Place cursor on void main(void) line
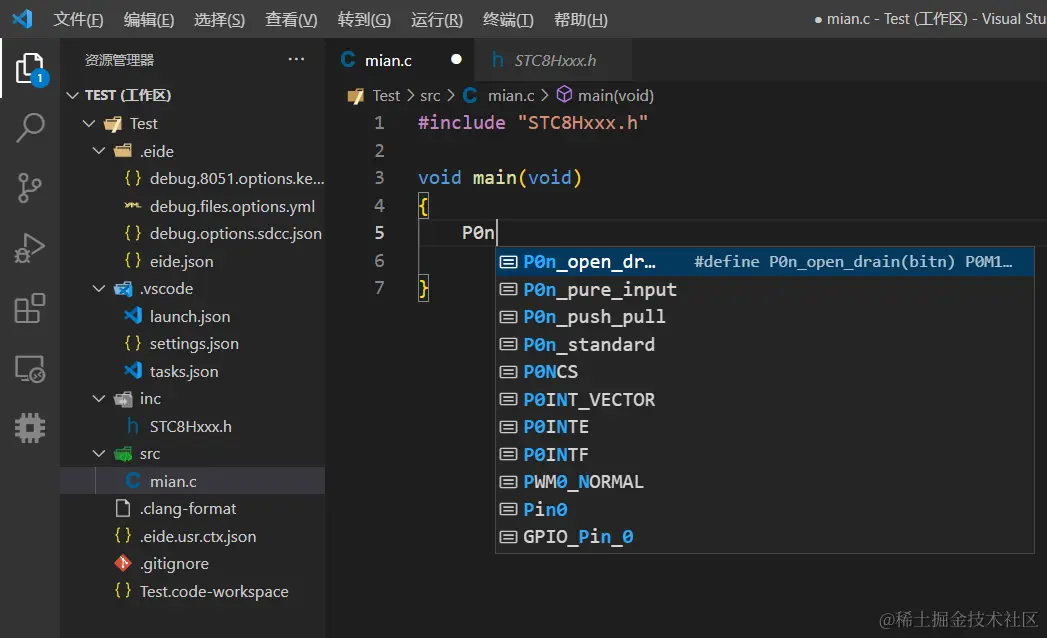This screenshot has height=638, width=1047. (499, 178)
